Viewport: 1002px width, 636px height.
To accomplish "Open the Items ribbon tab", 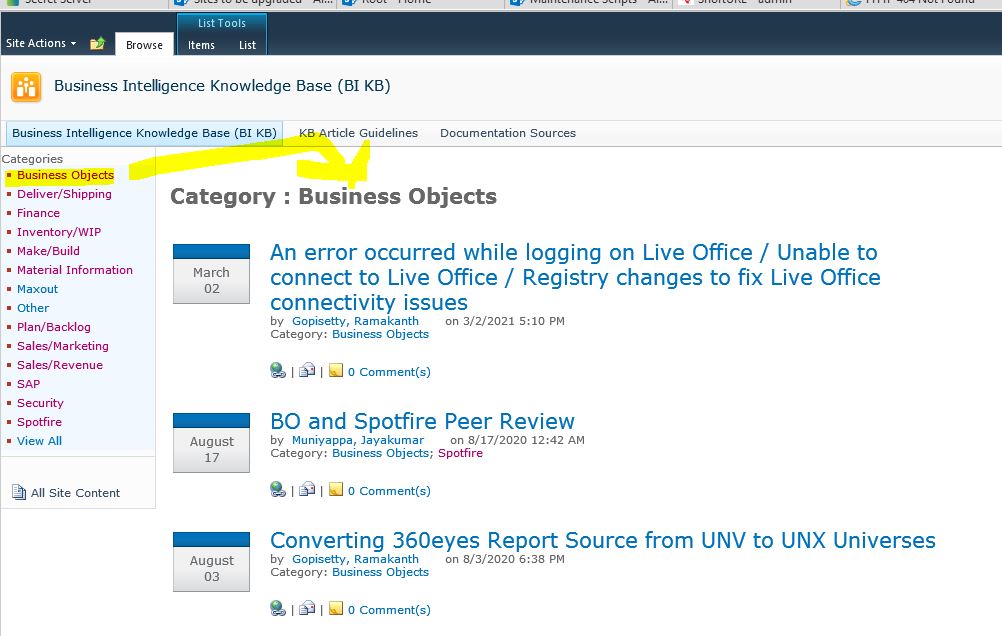I will point(201,45).
